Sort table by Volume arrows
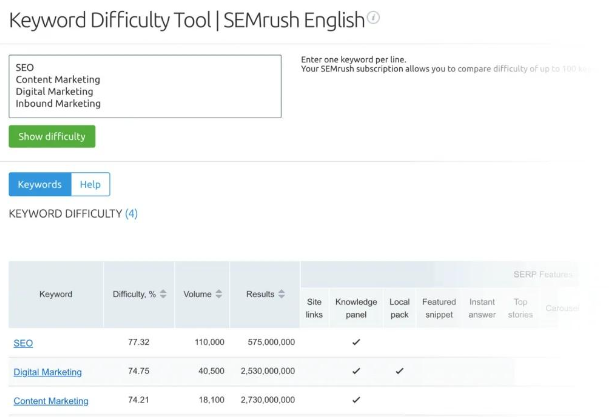Image resolution: width=609 pixels, height=417 pixels. click(219, 294)
